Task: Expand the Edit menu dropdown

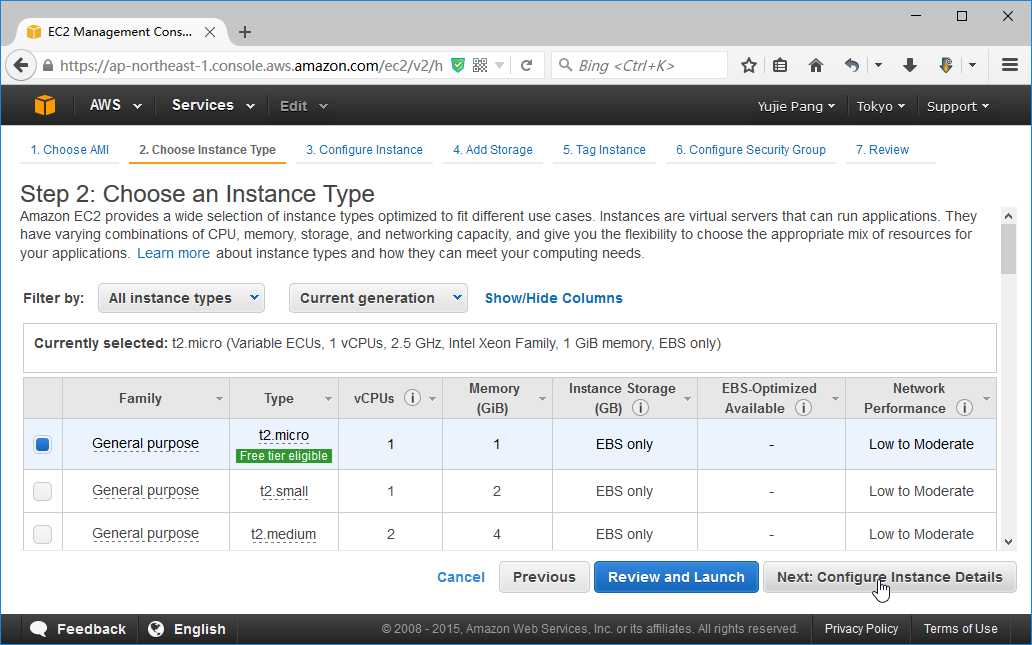Action: 303,106
